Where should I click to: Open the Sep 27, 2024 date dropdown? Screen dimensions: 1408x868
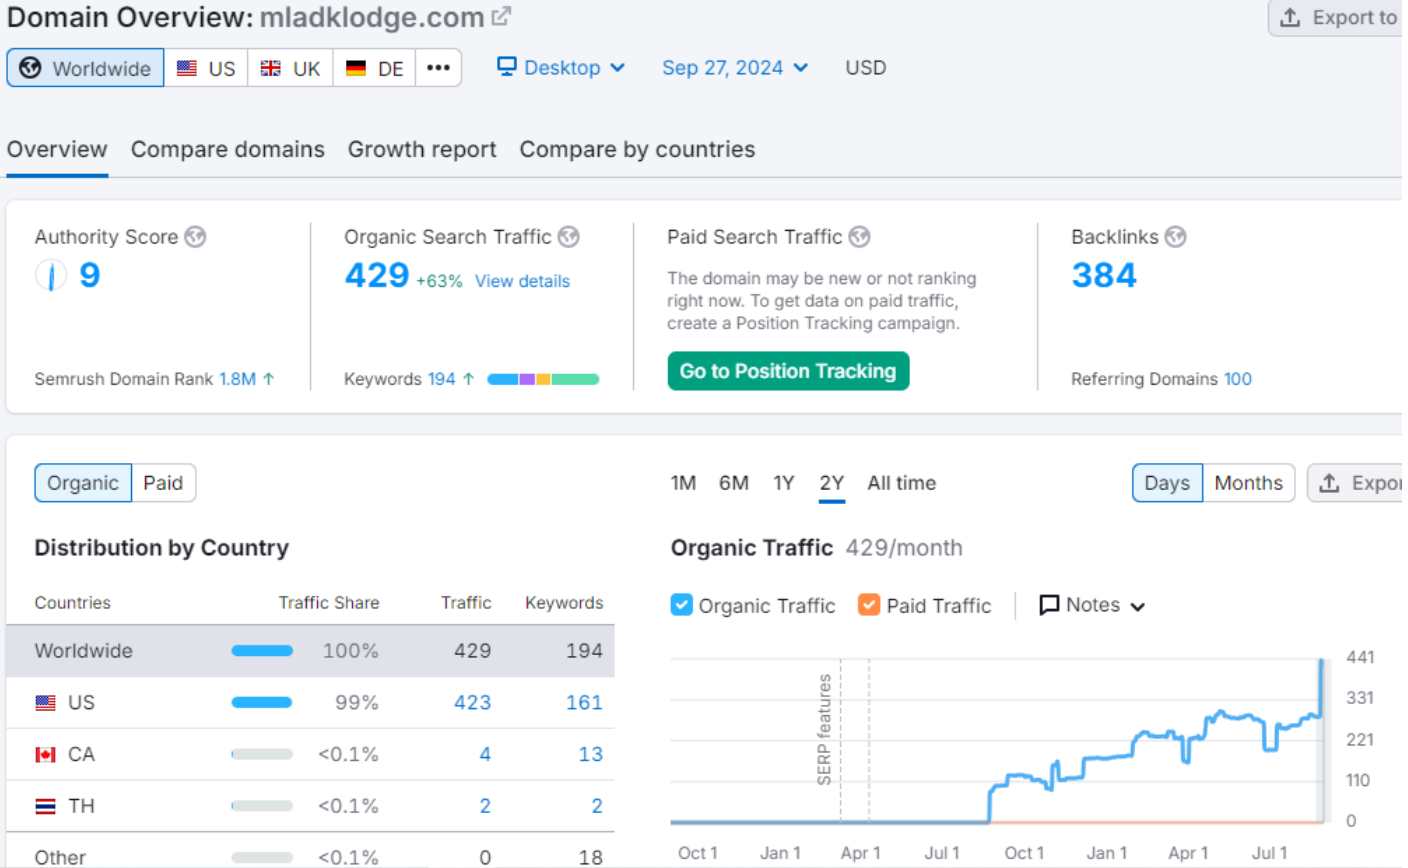735,67
